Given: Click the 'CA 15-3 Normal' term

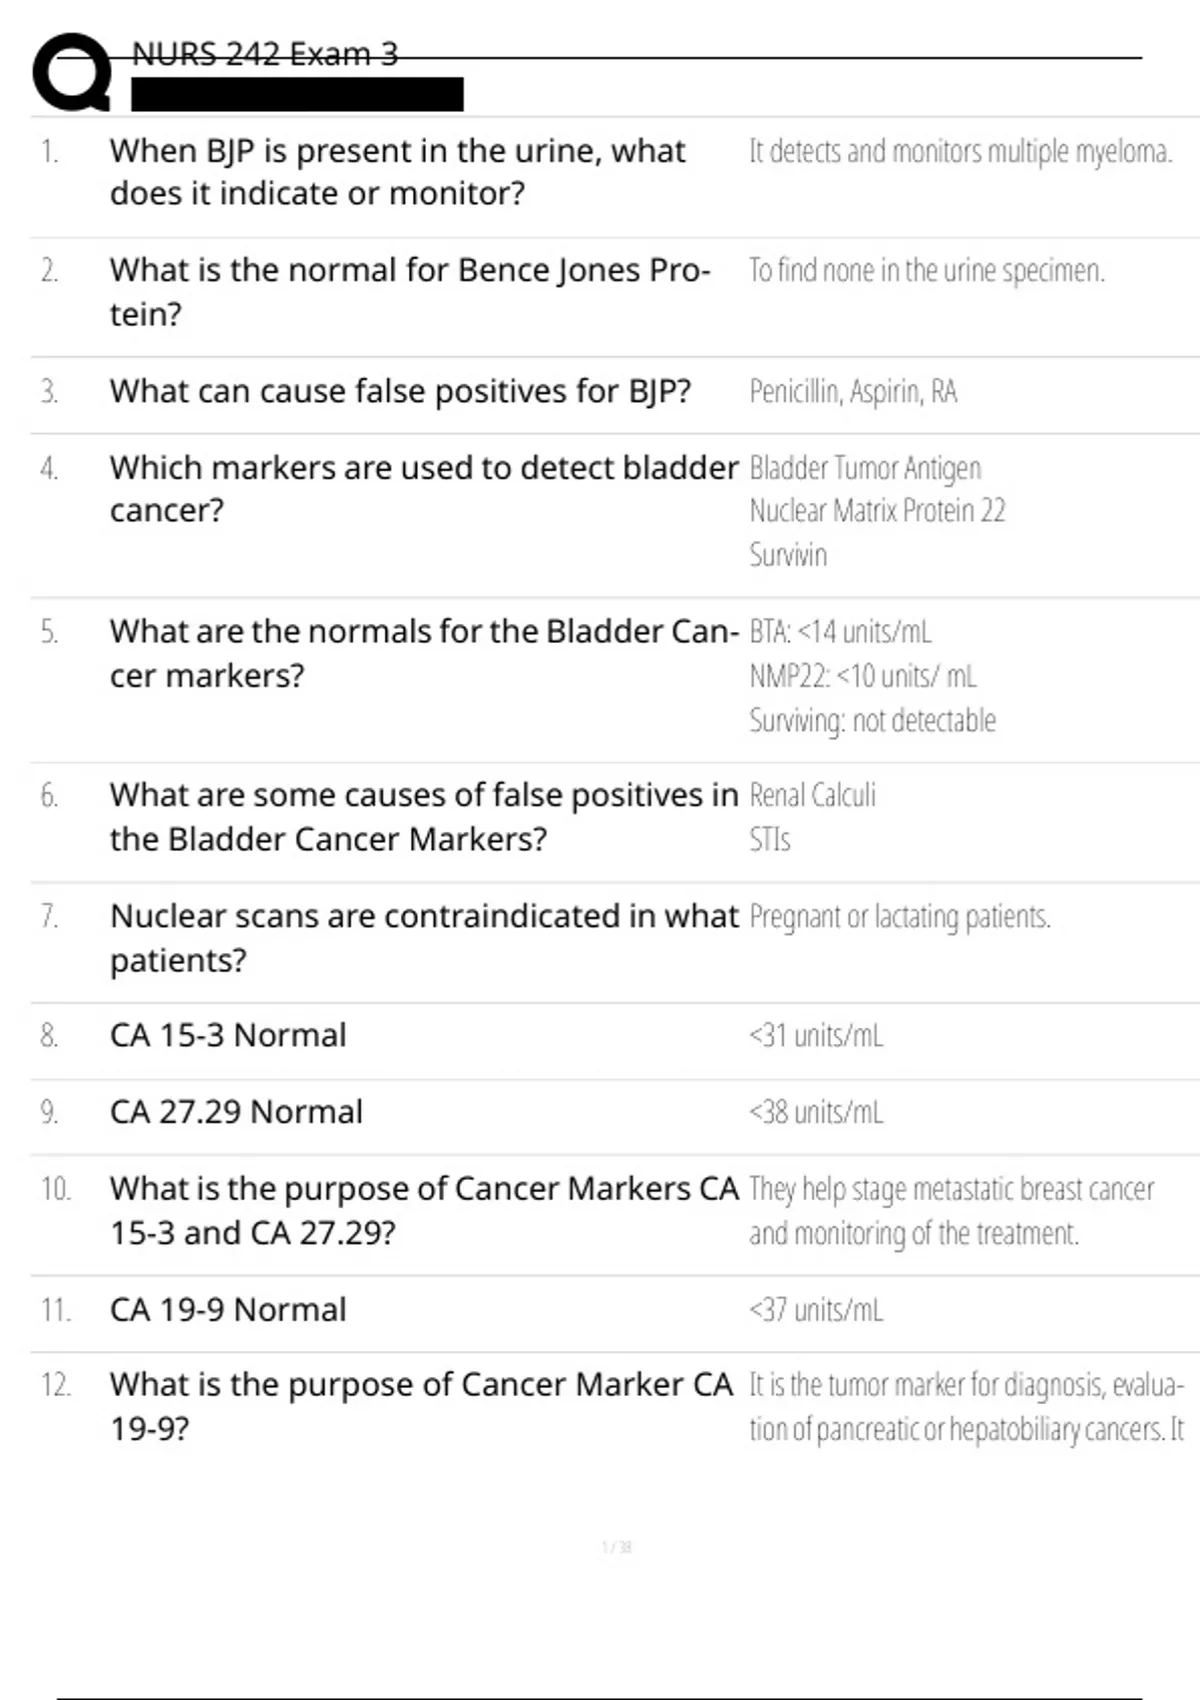Looking at the screenshot, I should (x=228, y=1035).
